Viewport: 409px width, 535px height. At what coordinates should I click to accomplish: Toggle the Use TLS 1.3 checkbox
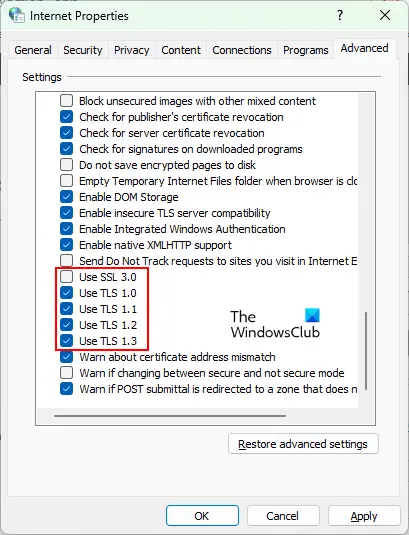point(67,341)
